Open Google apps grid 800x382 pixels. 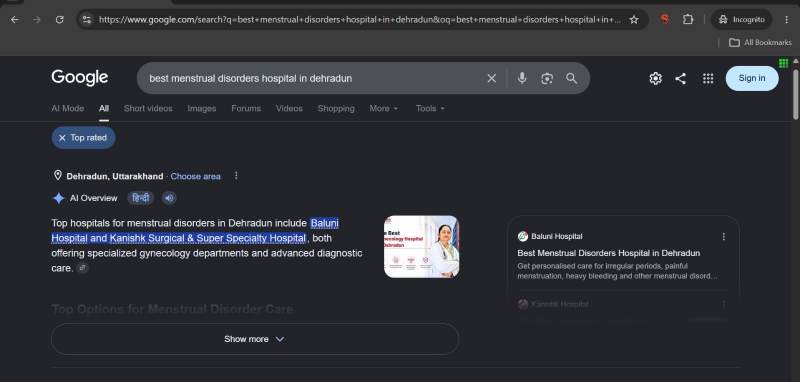708,79
